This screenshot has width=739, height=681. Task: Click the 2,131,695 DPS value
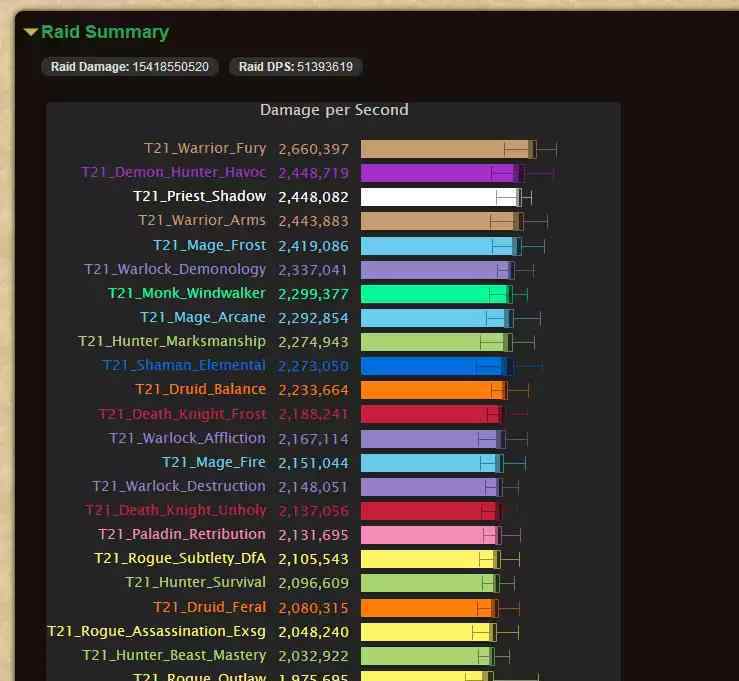(x=313, y=536)
